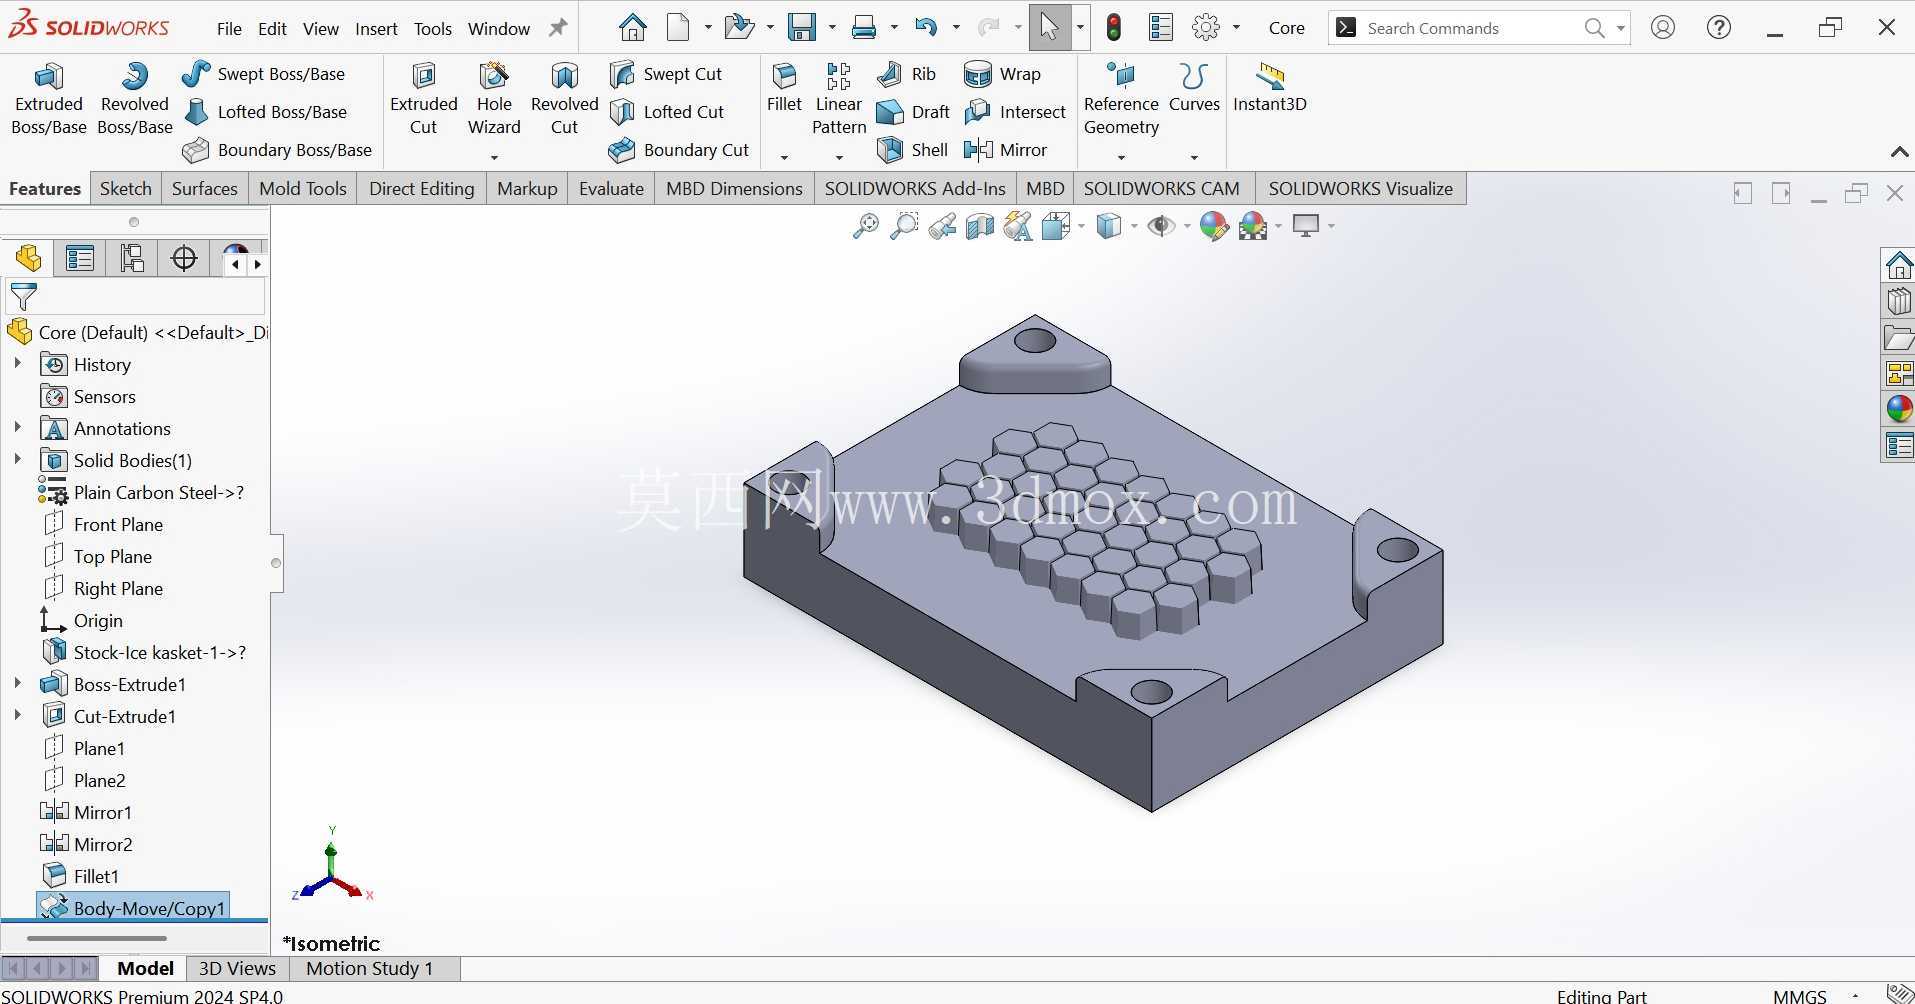Open Edit Appearance color ball icon
This screenshot has width=1915, height=1004.
point(1214,226)
